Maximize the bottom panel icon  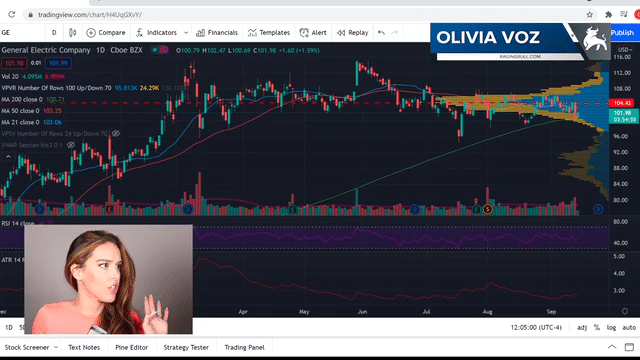point(629,347)
